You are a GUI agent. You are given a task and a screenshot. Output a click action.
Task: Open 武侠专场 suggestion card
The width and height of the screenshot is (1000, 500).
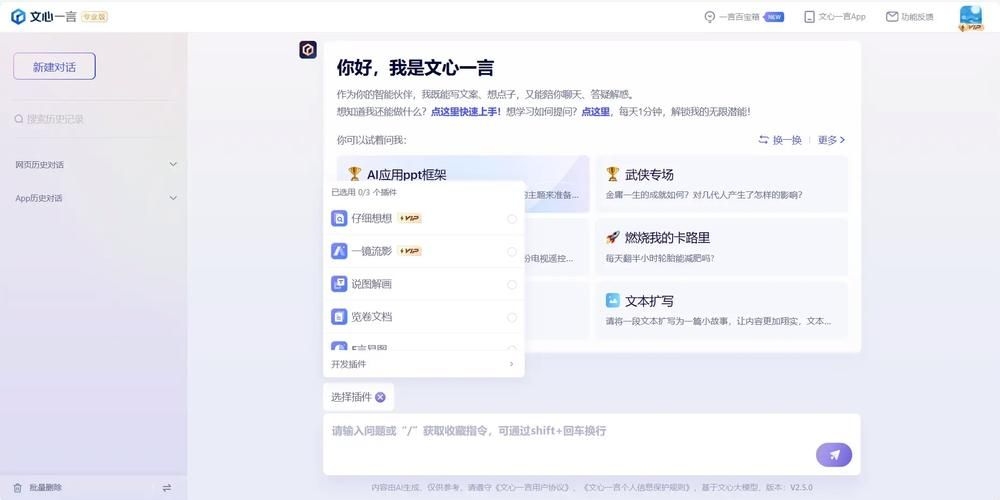pos(721,184)
